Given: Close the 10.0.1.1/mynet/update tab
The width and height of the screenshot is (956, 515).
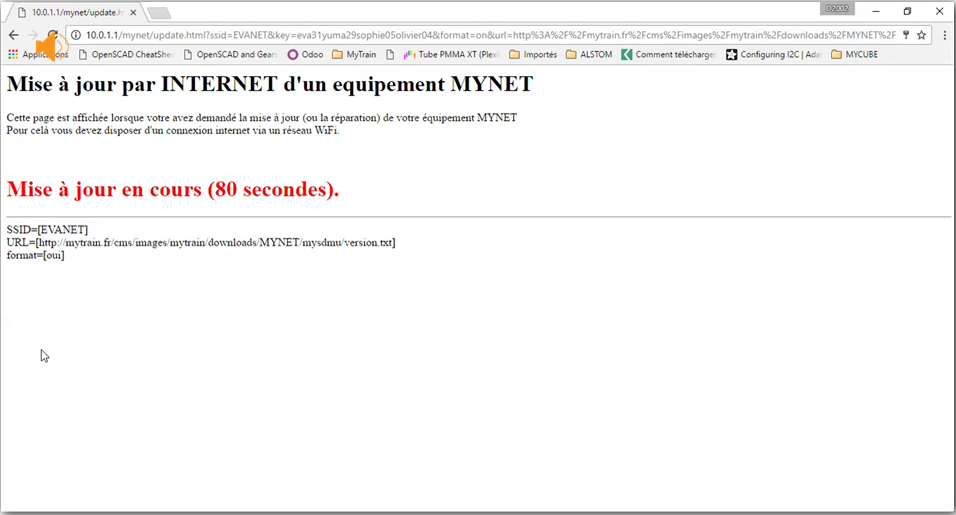Looking at the screenshot, I should [x=133, y=12].
